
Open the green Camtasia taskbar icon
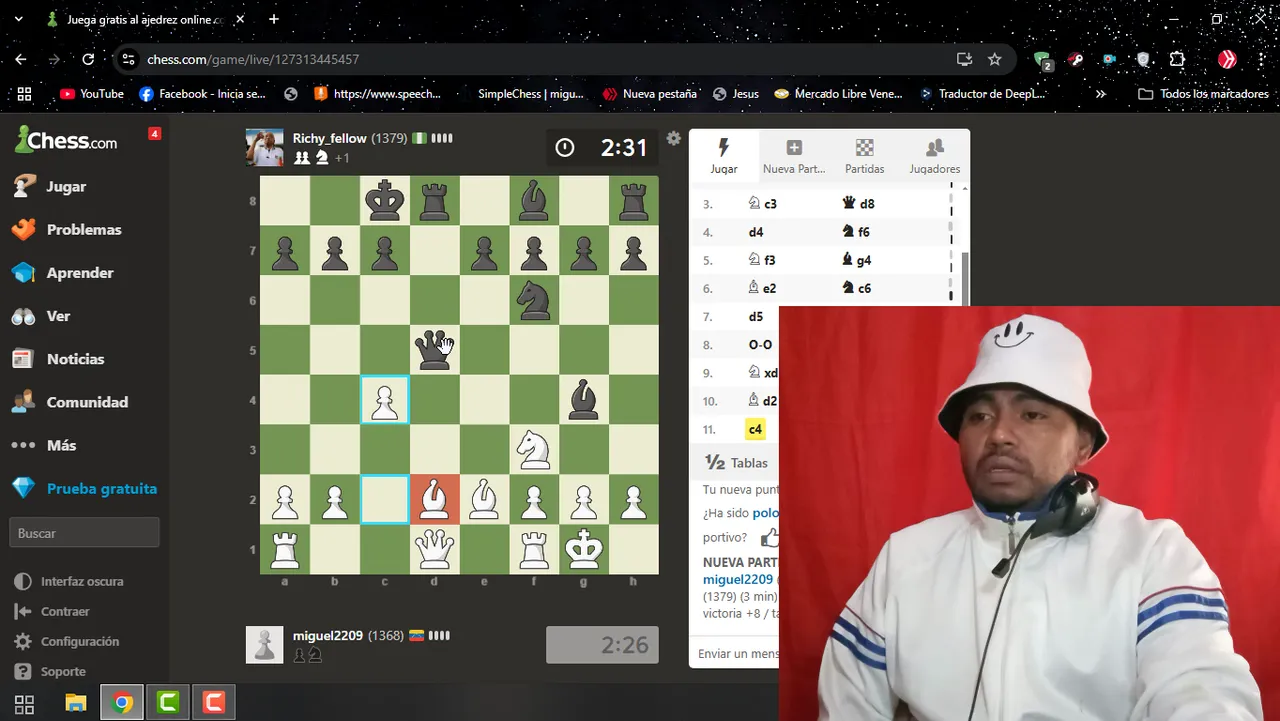click(x=168, y=703)
